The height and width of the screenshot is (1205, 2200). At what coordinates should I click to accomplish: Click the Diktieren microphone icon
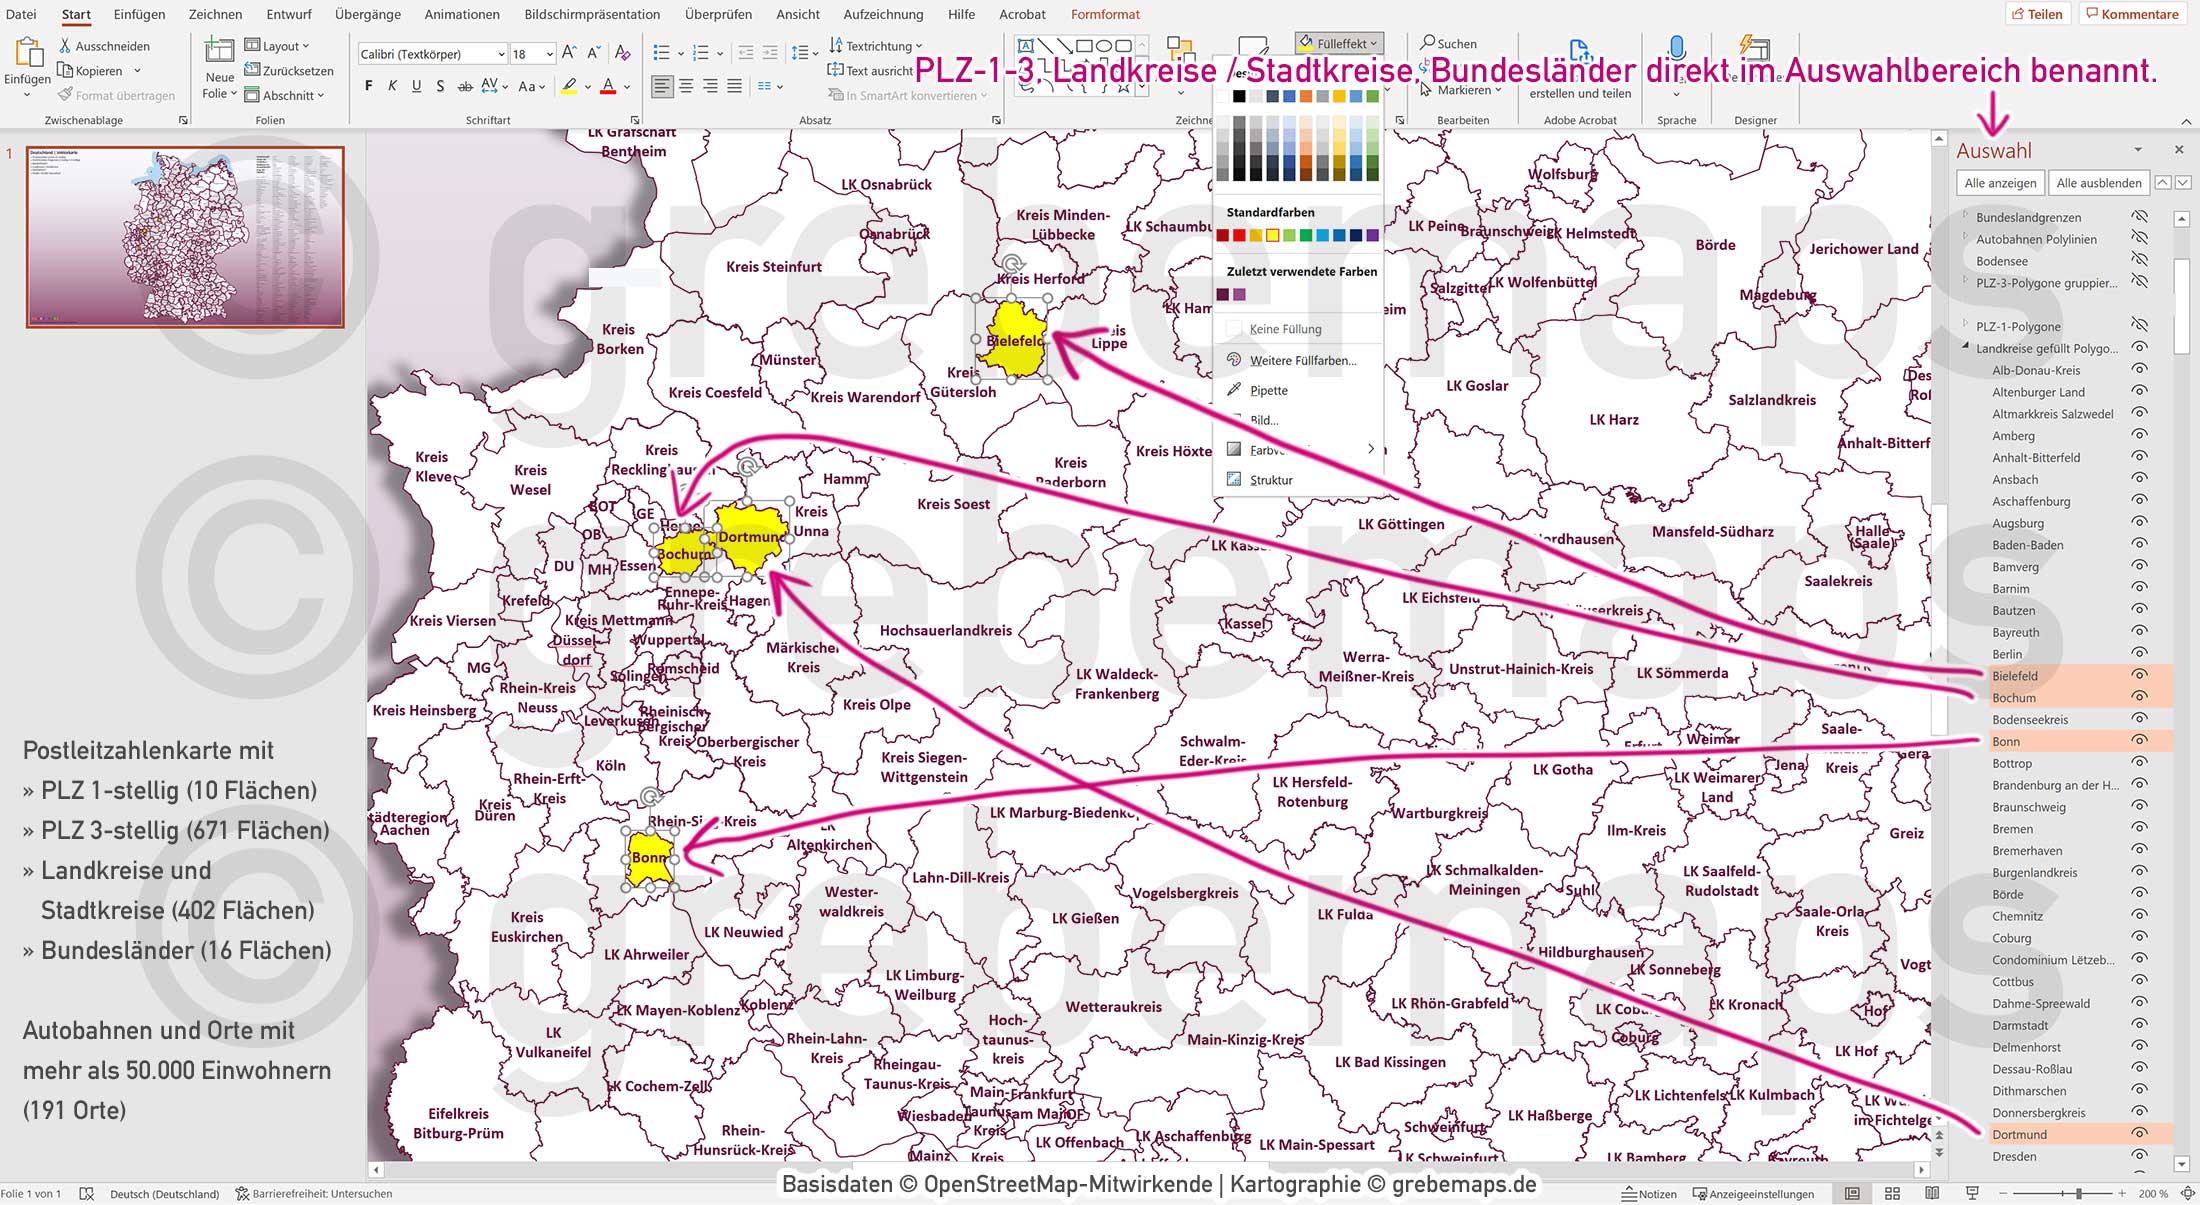pos(1676,49)
